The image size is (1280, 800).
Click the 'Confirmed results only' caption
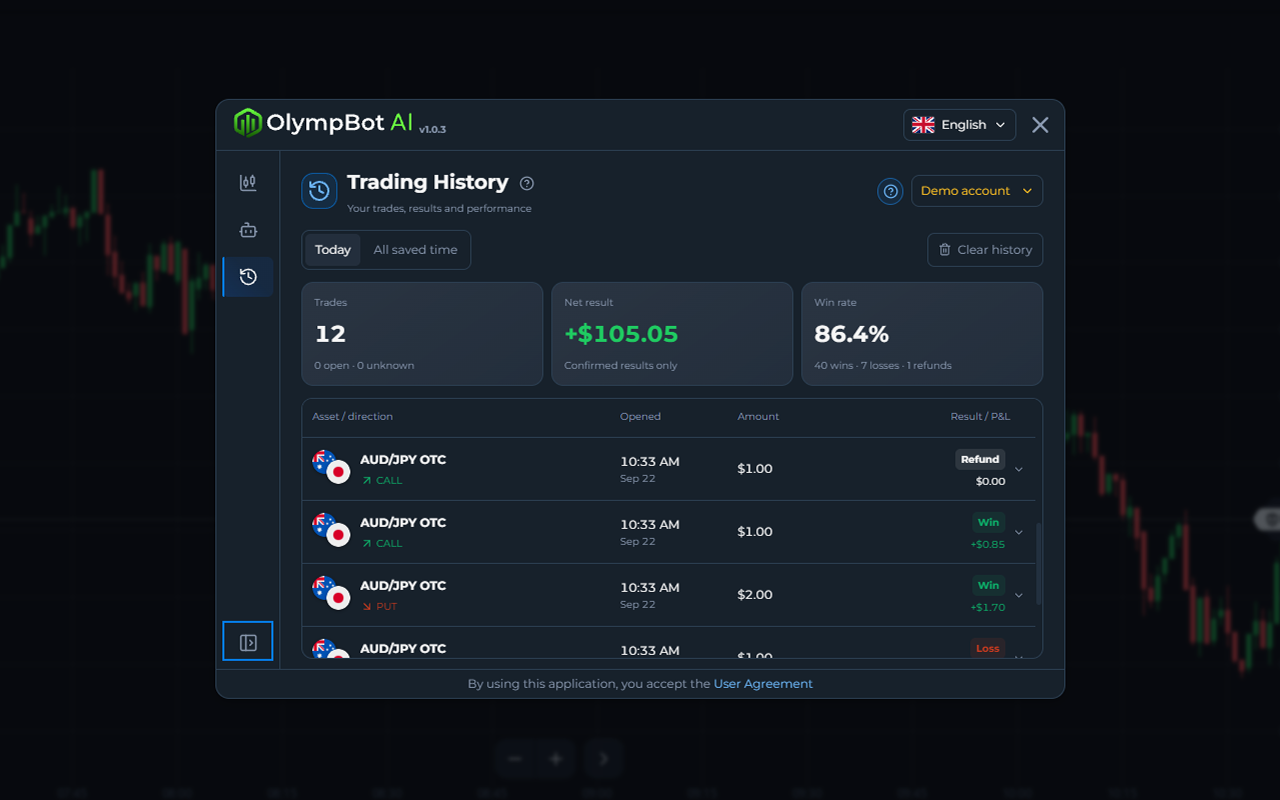tap(620, 365)
